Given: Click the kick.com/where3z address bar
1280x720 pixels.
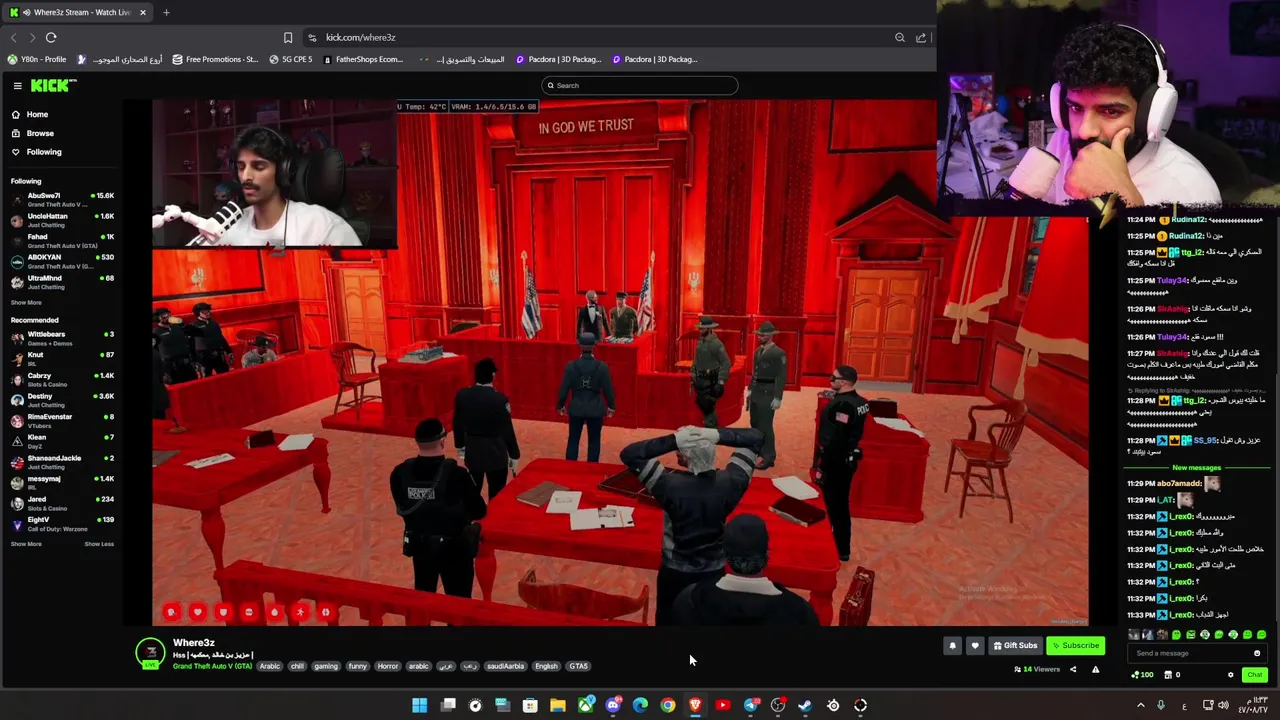Looking at the screenshot, I should pyautogui.click(x=360, y=37).
